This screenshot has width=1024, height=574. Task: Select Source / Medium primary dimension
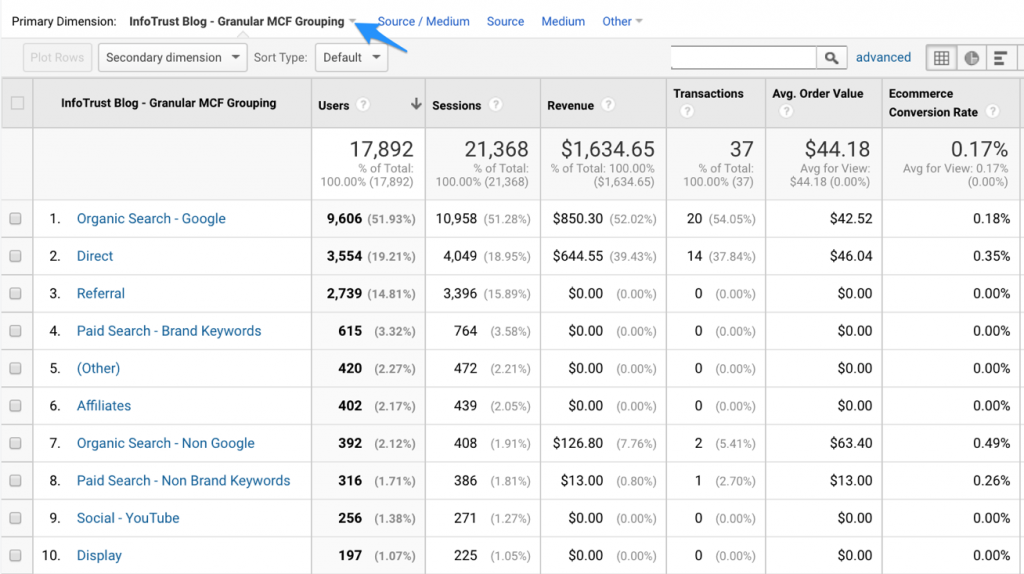click(x=423, y=21)
